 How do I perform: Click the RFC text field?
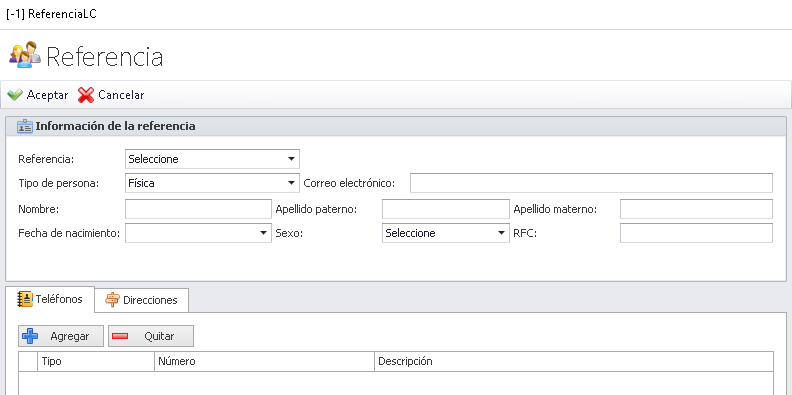pyautogui.click(x=697, y=233)
